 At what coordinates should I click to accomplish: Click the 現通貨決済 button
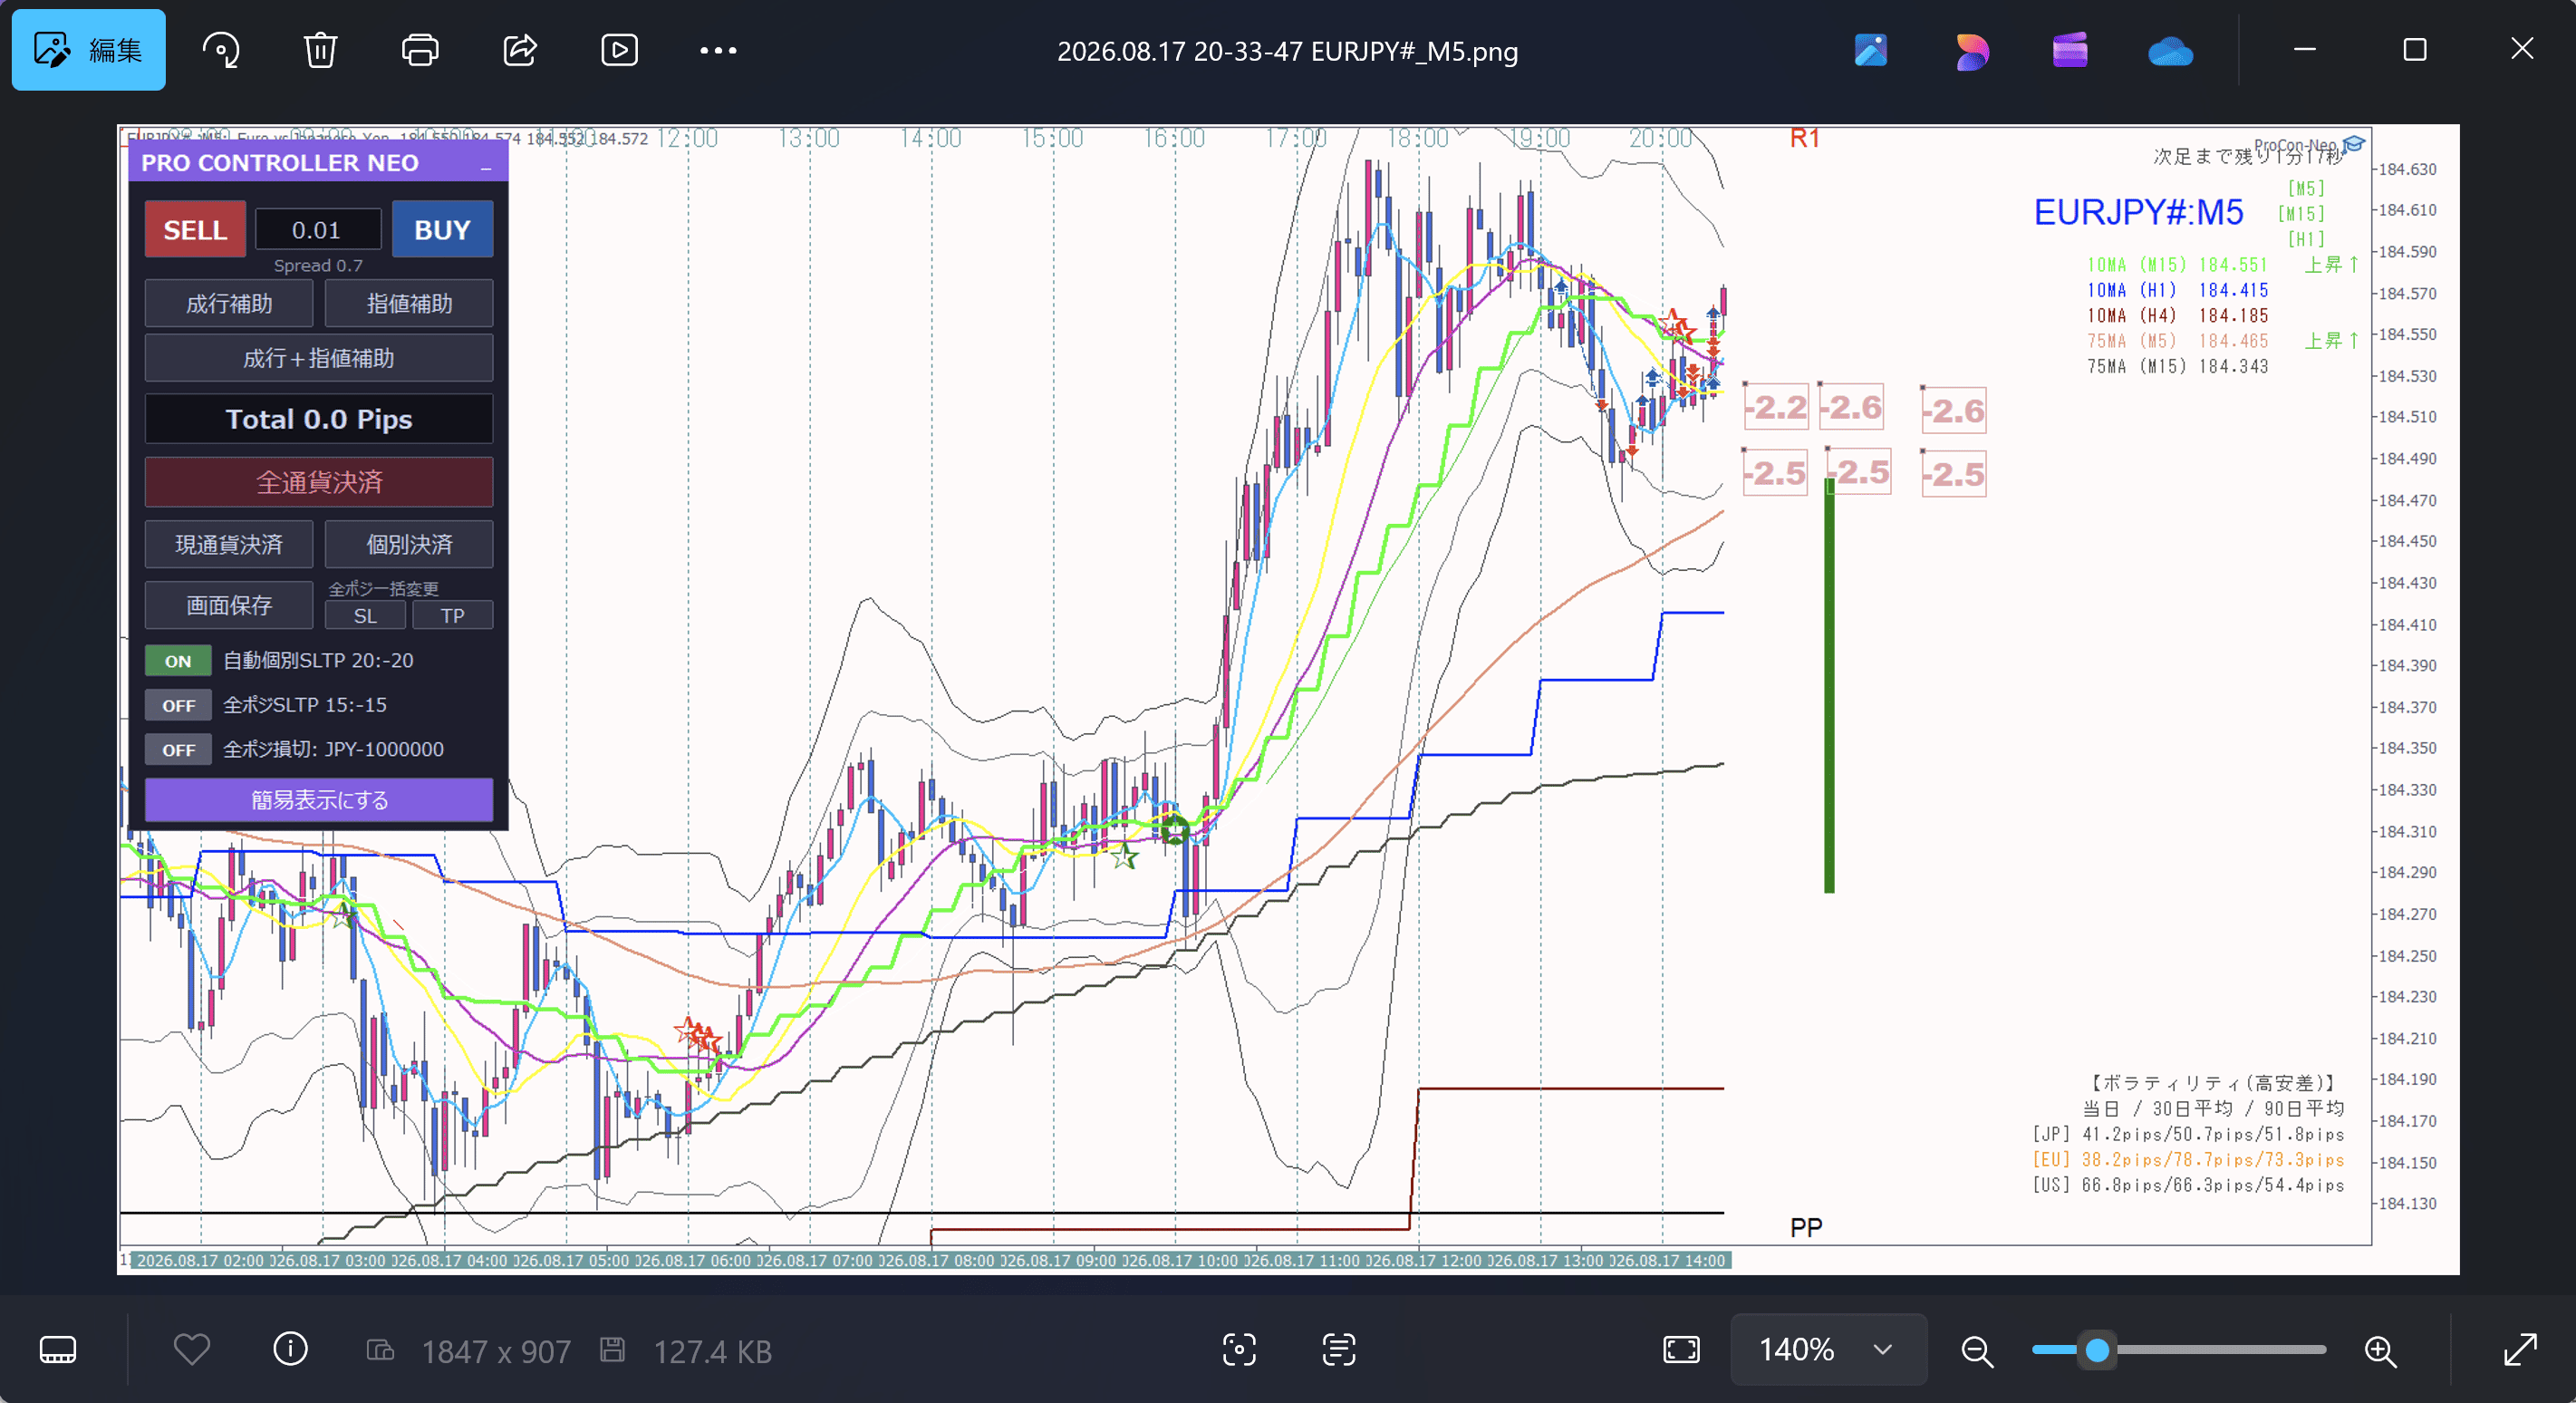pyautogui.click(x=229, y=544)
